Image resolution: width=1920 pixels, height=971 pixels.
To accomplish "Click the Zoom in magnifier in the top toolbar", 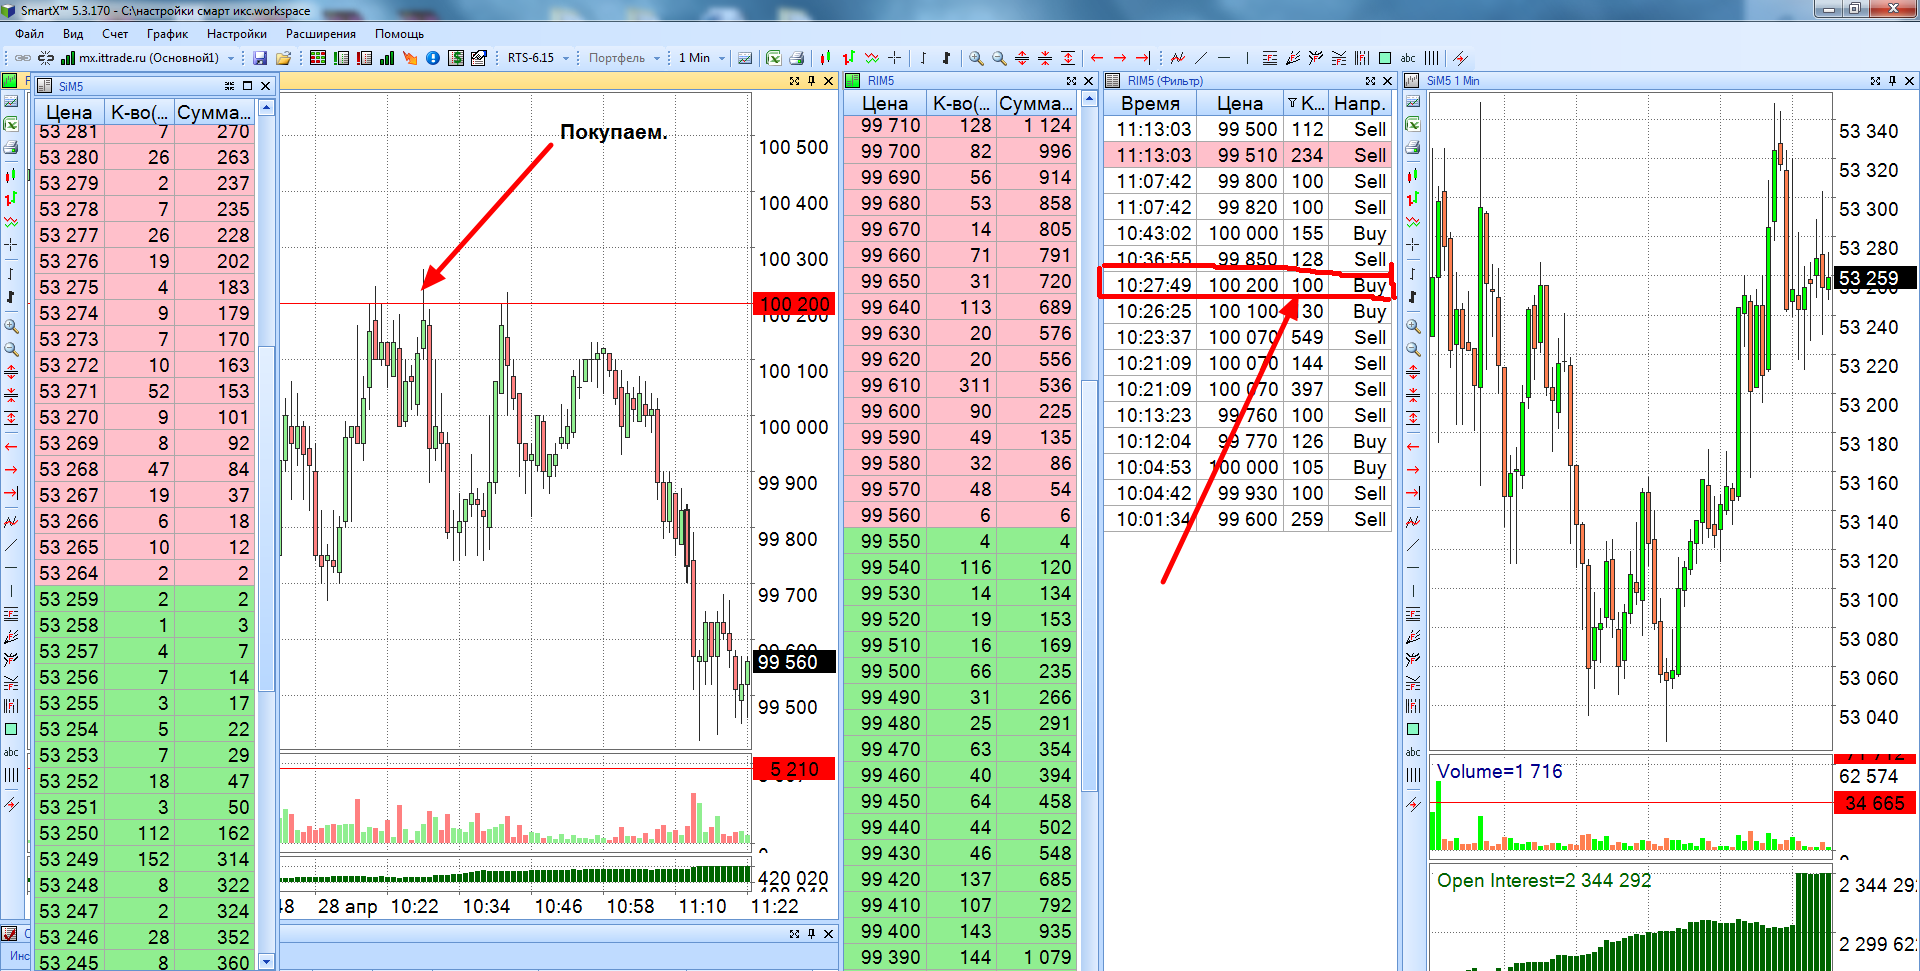I will tap(976, 58).
